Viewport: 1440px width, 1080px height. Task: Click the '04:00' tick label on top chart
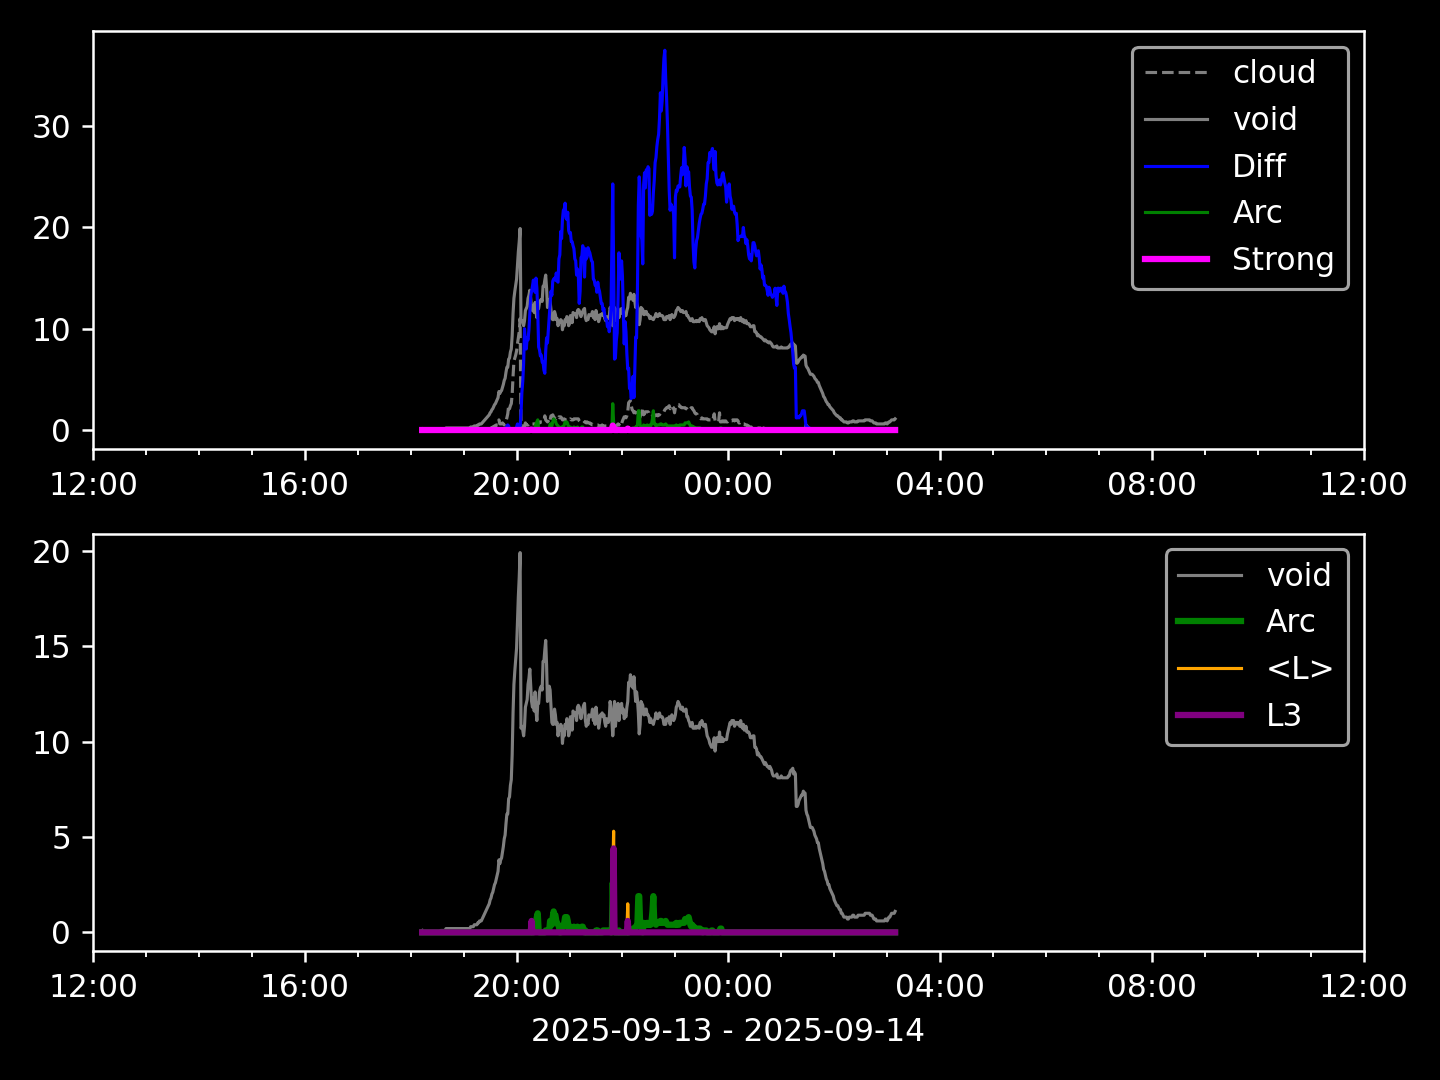(x=940, y=485)
